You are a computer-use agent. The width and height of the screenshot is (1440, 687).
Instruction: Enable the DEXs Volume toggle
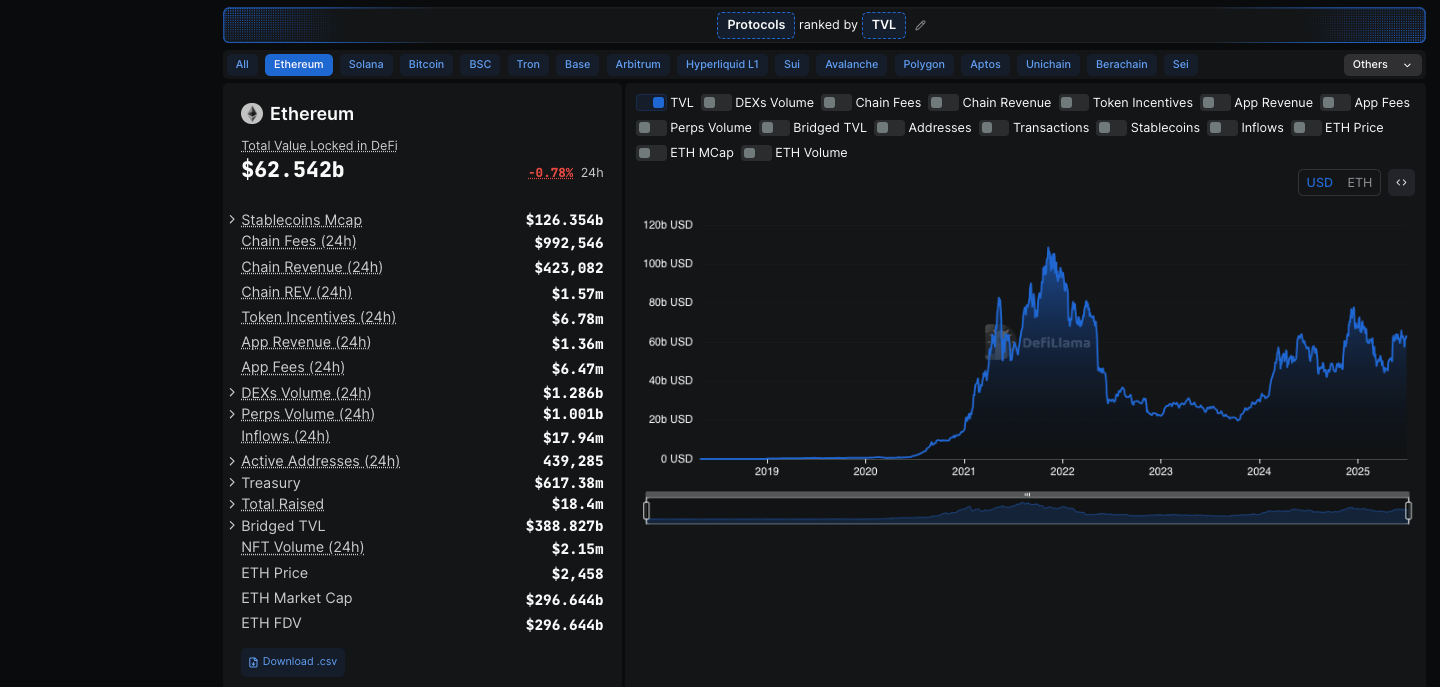[716, 103]
